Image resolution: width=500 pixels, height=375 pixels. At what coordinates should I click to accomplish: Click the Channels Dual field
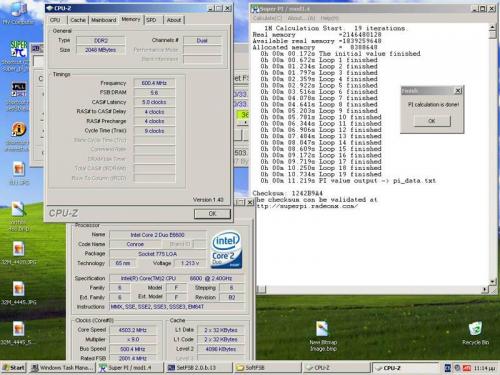(x=202, y=41)
